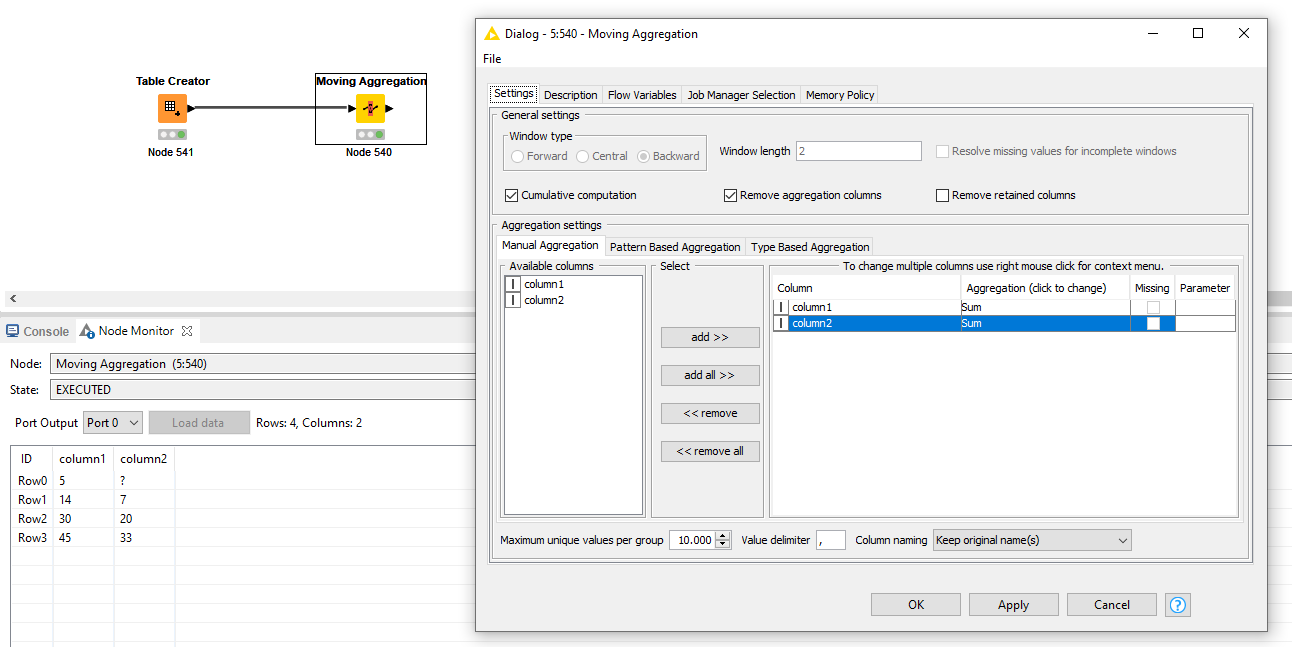
Task: Open the Pattern Based Aggregation tab
Action: 674,246
